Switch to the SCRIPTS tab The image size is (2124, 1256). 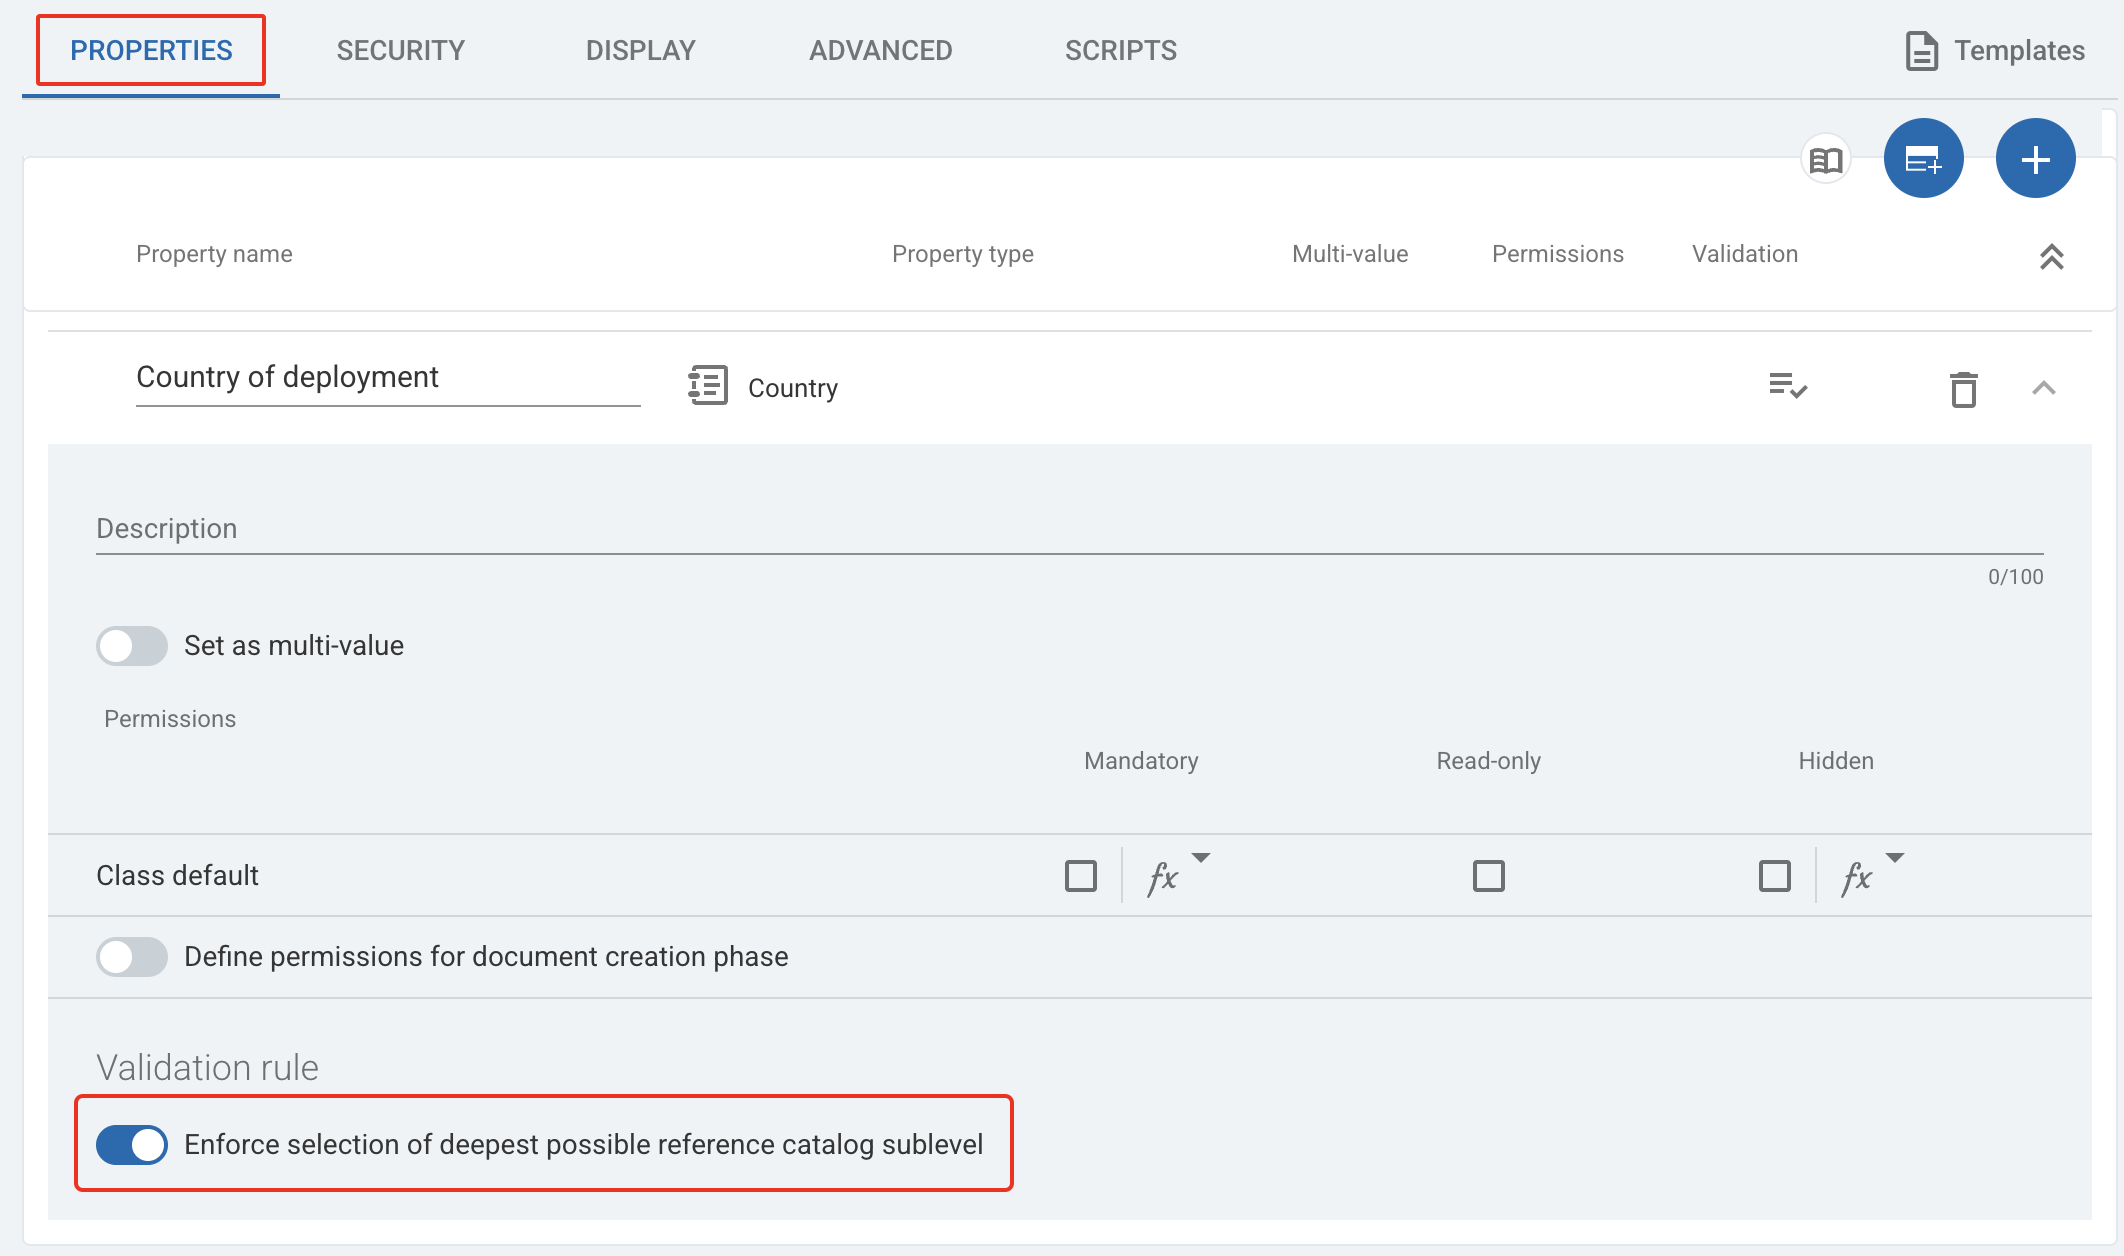pos(1121,50)
